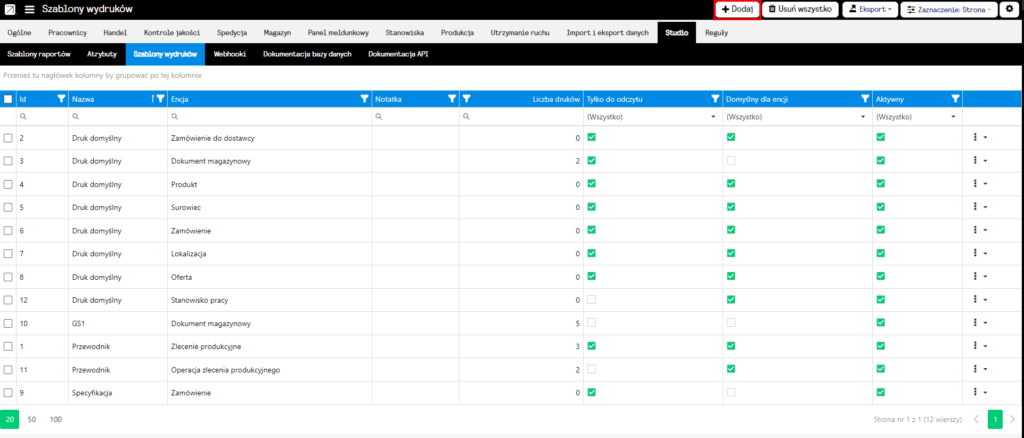Switch to the Webhooki tab

coord(230,54)
